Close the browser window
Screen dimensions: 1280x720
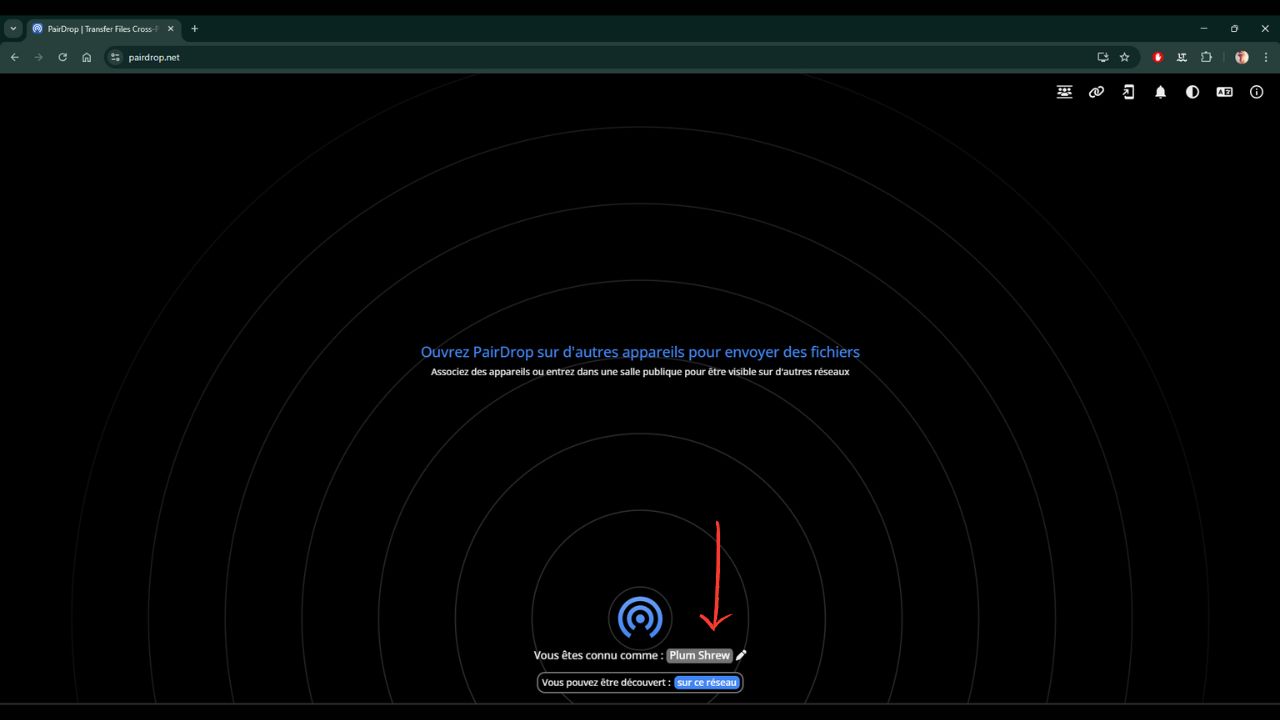pos(1265,28)
